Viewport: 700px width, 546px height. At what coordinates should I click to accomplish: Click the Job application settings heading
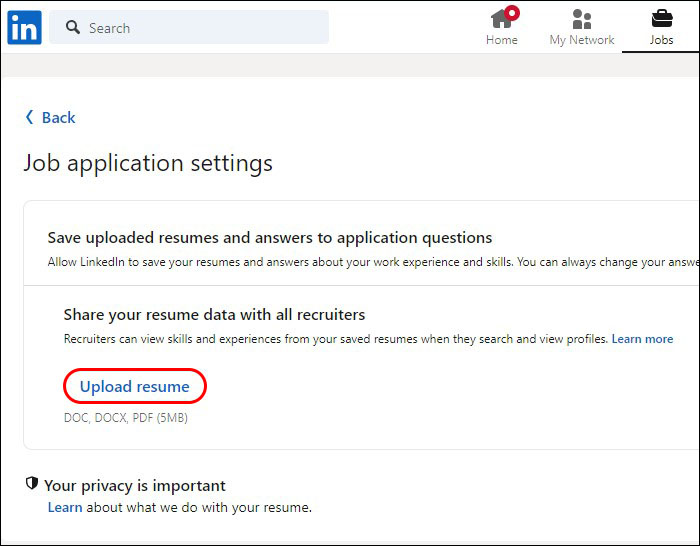[148, 163]
